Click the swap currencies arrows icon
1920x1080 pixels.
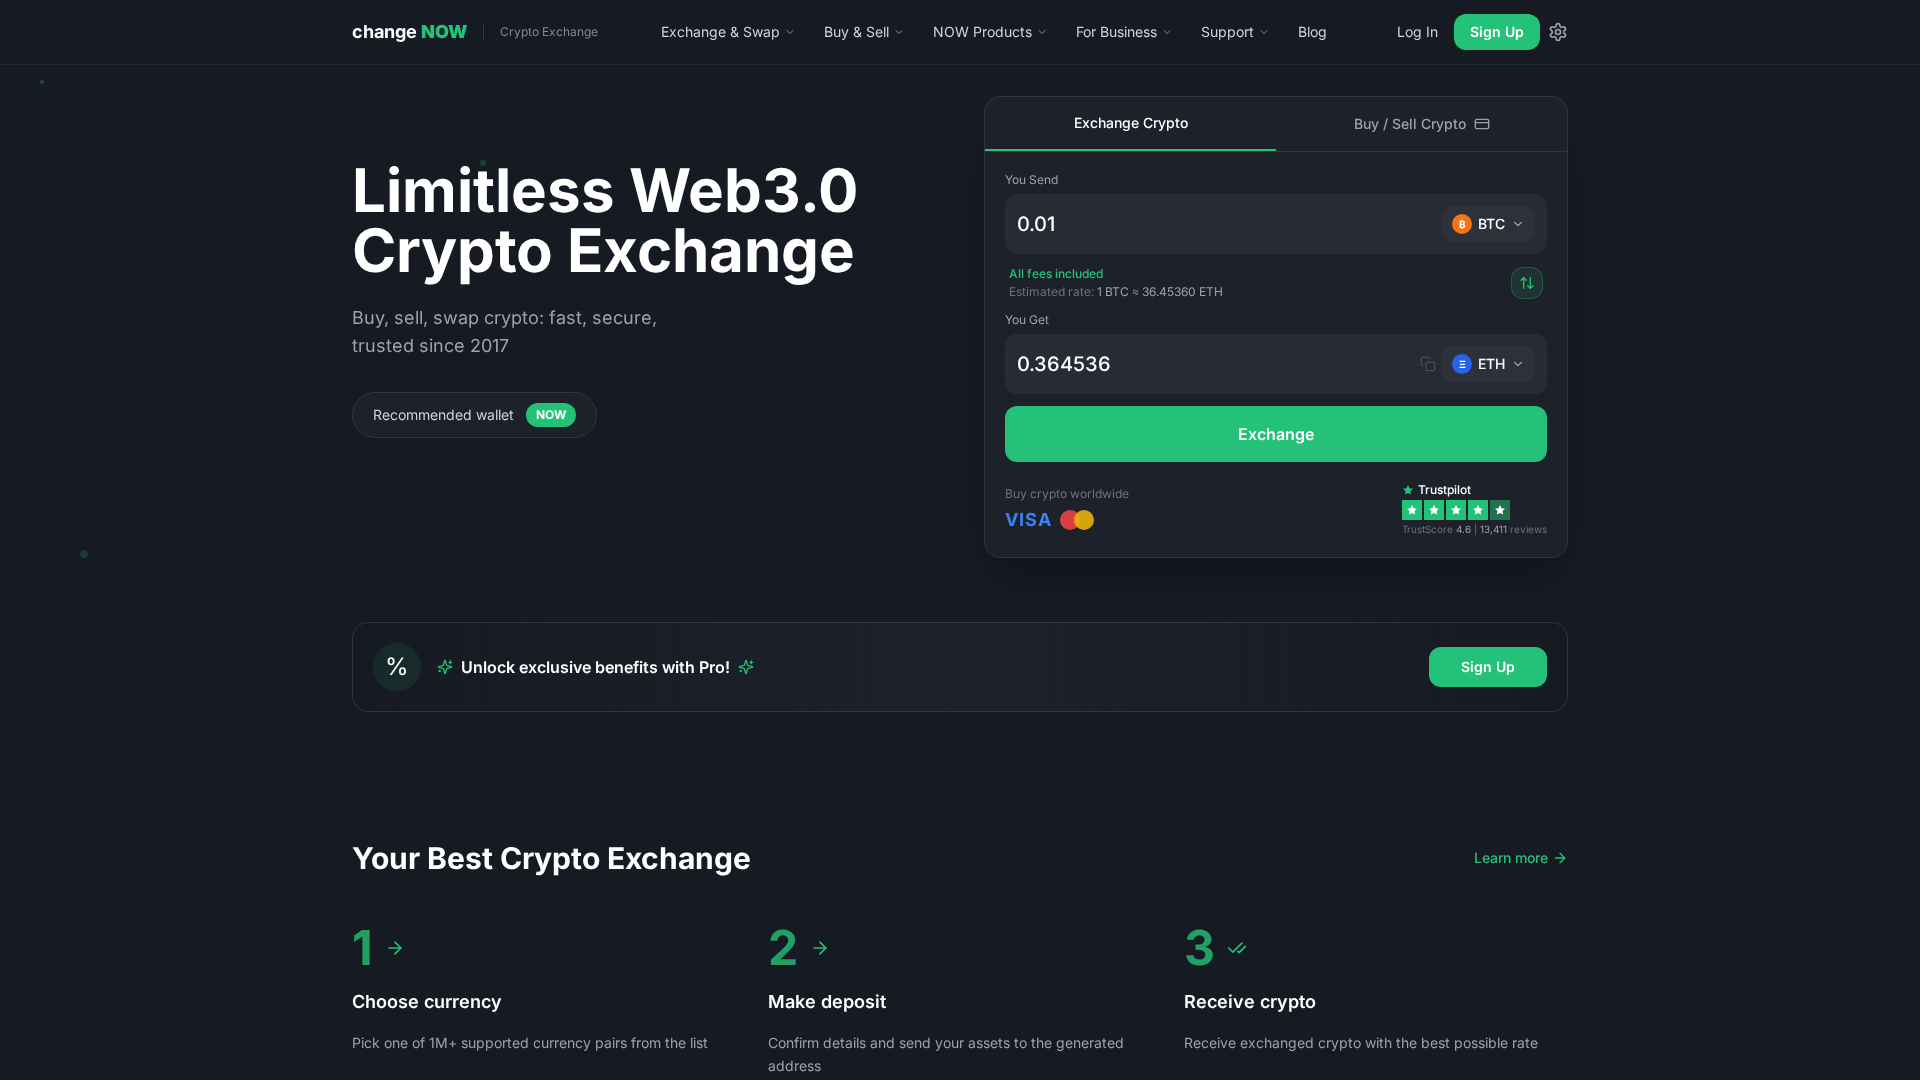pos(1527,283)
